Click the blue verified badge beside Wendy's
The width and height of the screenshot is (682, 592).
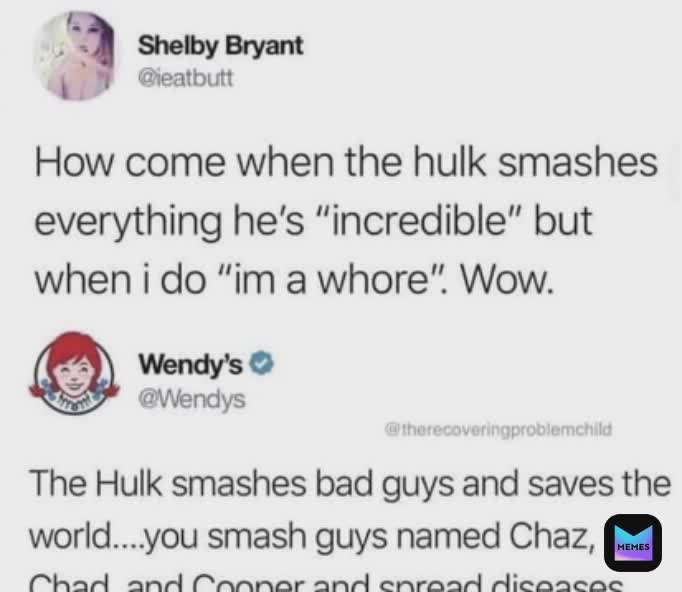tap(261, 363)
